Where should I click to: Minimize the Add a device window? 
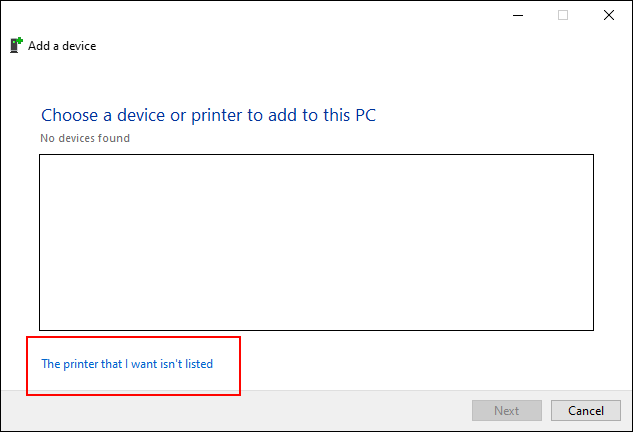tap(518, 15)
